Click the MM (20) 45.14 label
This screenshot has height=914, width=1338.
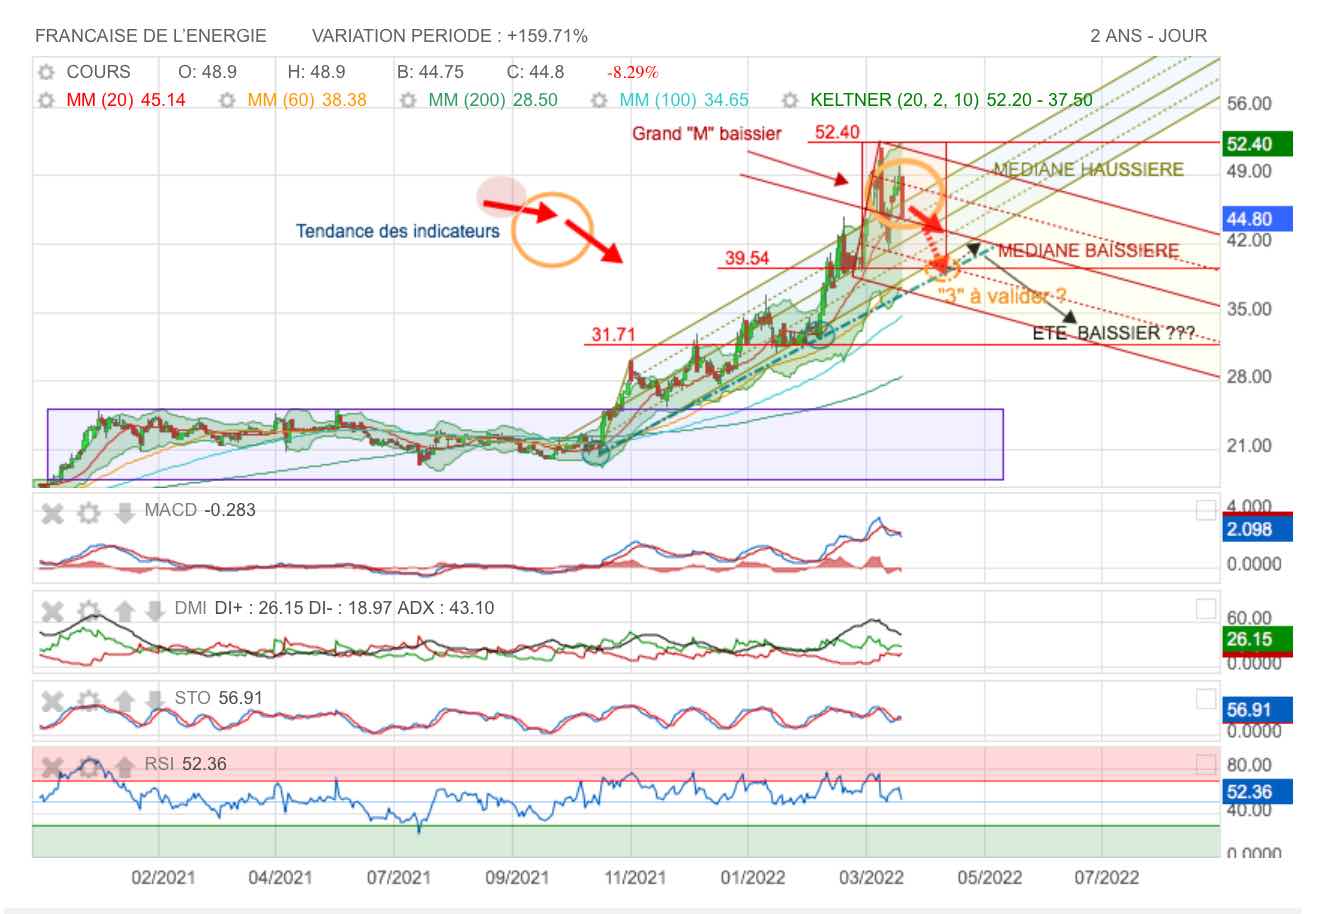125,100
